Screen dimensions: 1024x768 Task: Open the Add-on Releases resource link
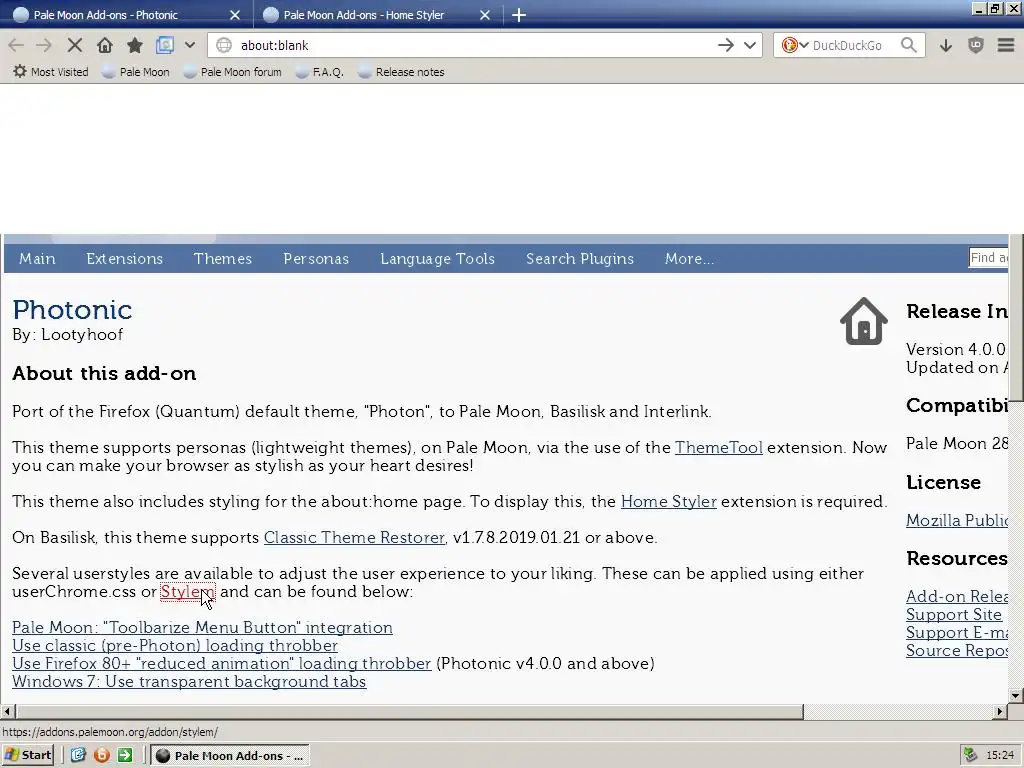coord(957,596)
